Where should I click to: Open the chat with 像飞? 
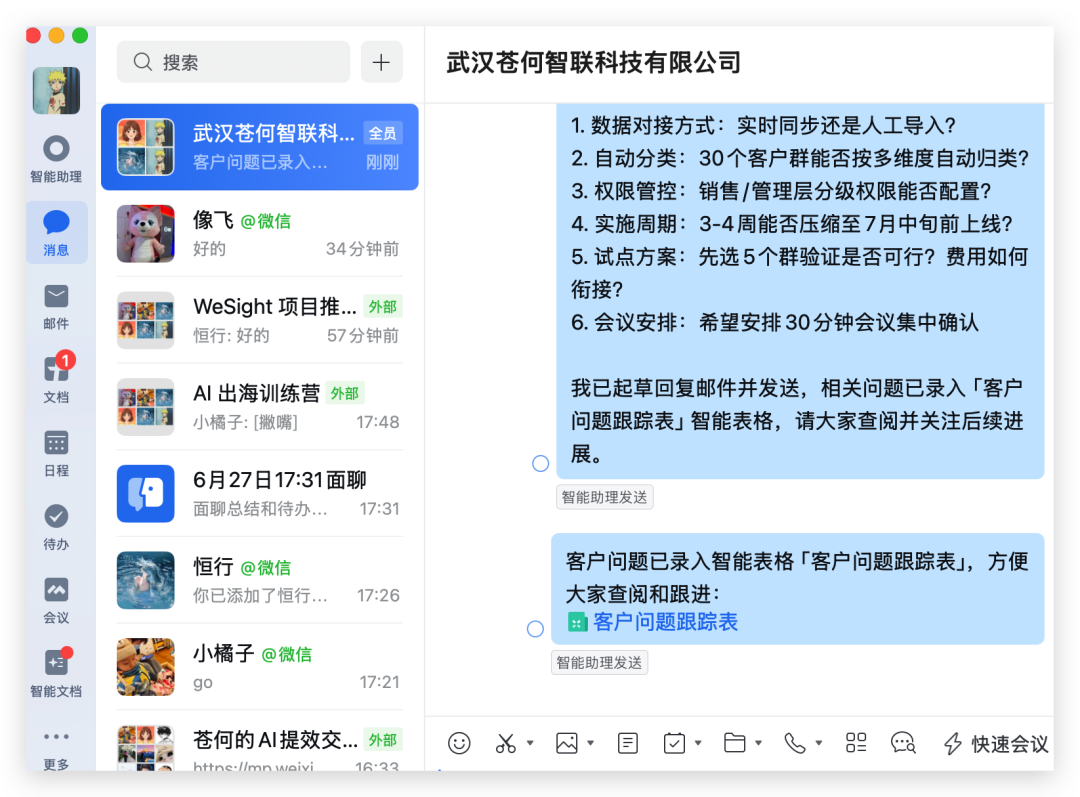point(260,234)
